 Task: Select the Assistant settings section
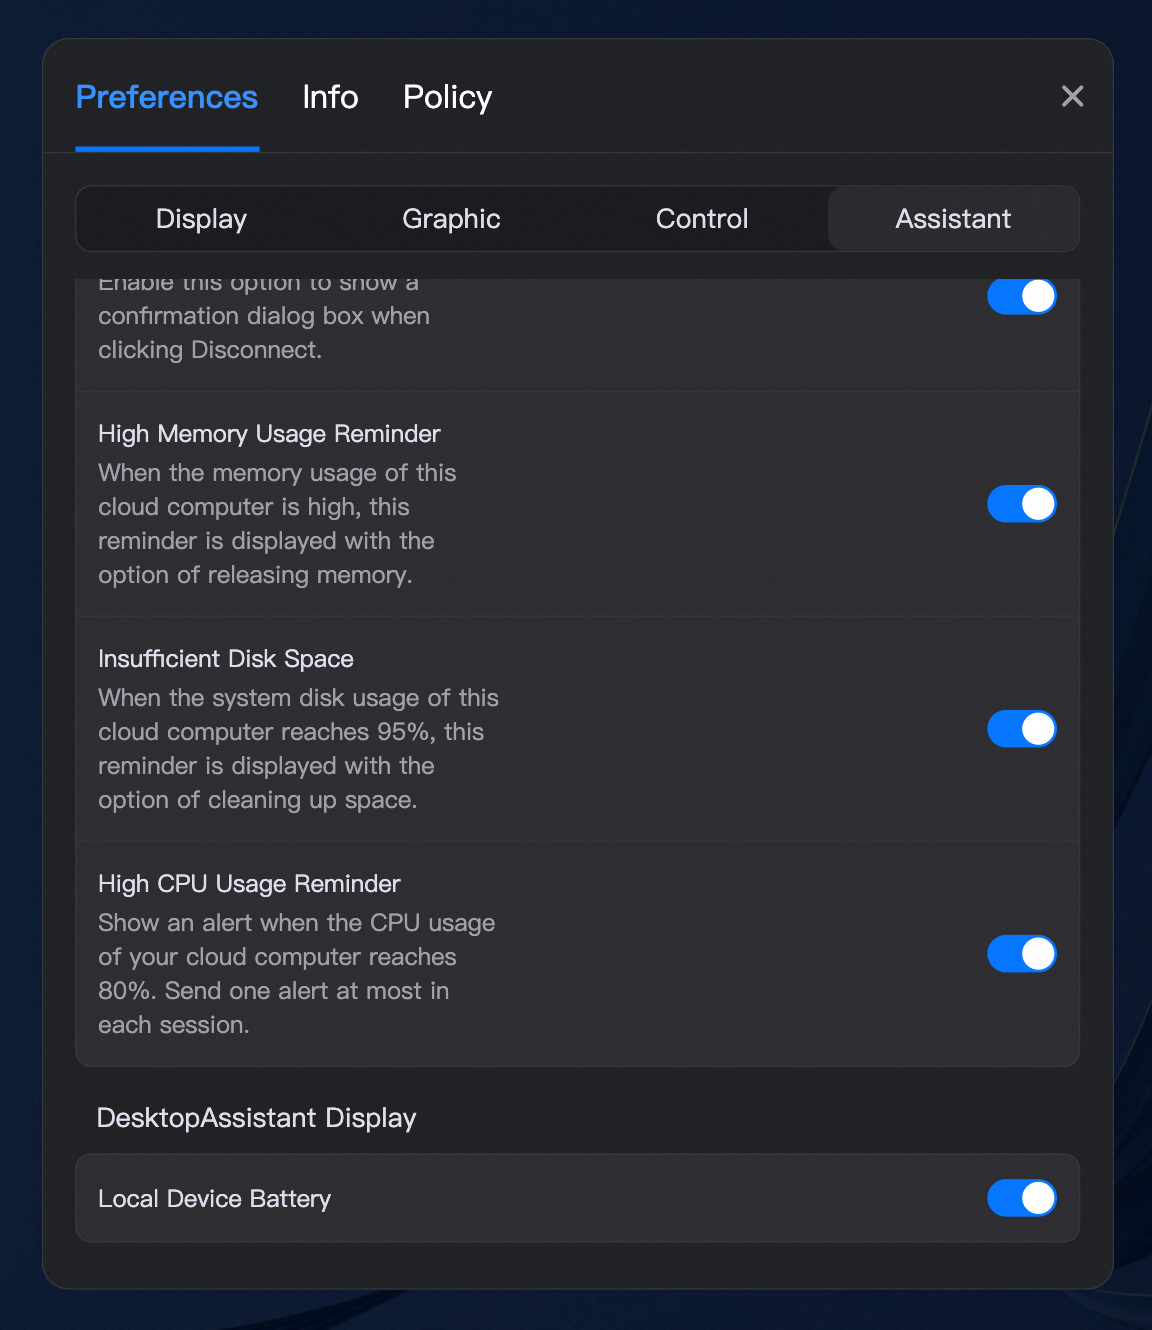(952, 218)
